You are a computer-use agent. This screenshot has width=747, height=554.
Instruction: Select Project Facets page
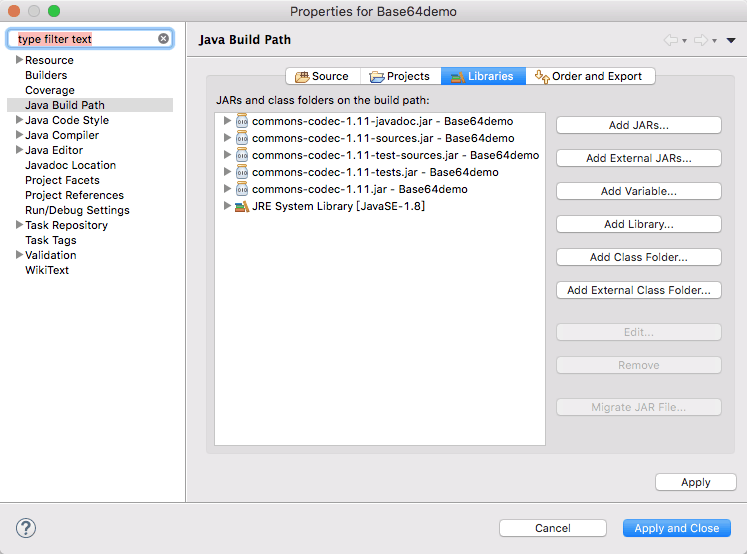click(x=62, y=180)
